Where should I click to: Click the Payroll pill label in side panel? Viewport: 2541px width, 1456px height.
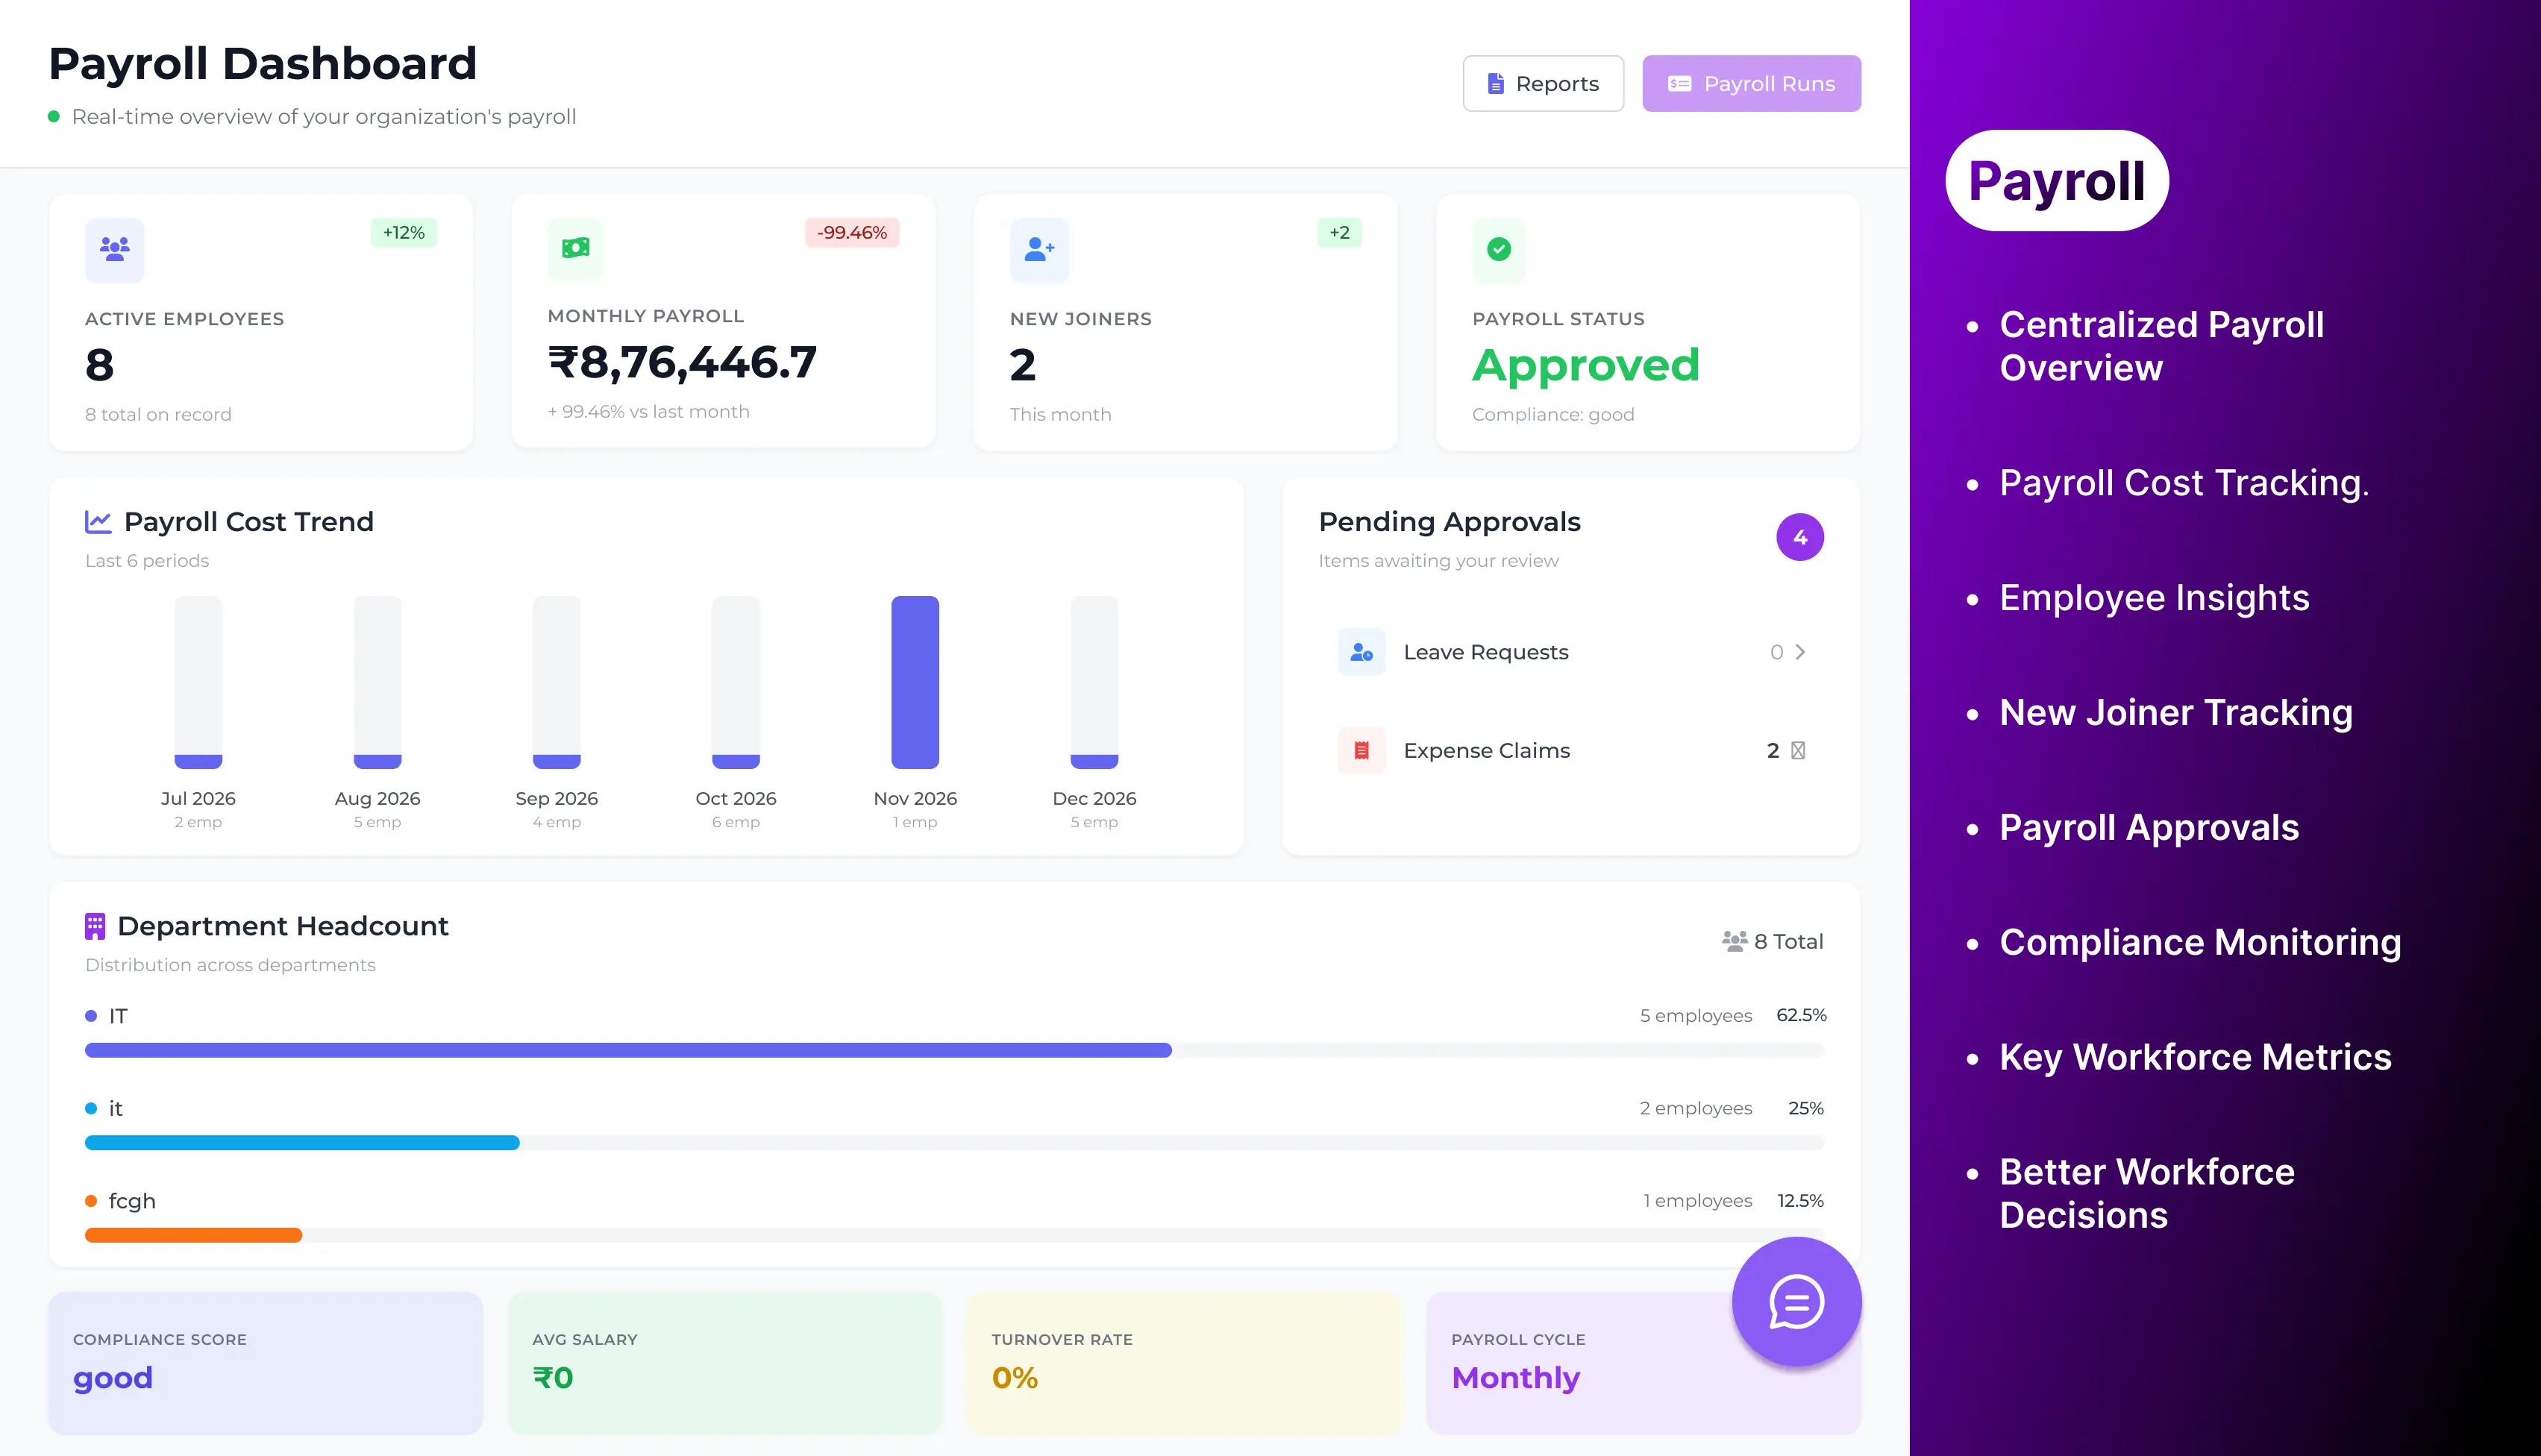click(2057, 181)
